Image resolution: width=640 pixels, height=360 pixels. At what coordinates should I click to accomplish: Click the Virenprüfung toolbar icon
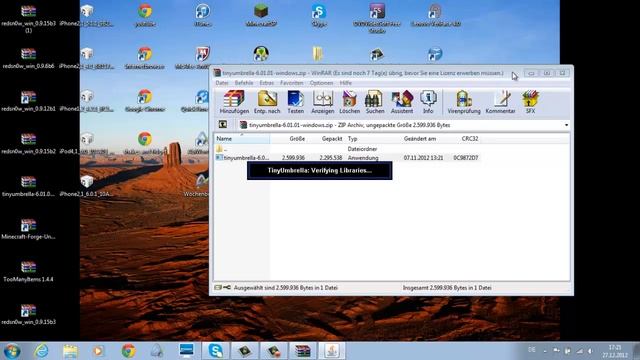coord(464,102)
